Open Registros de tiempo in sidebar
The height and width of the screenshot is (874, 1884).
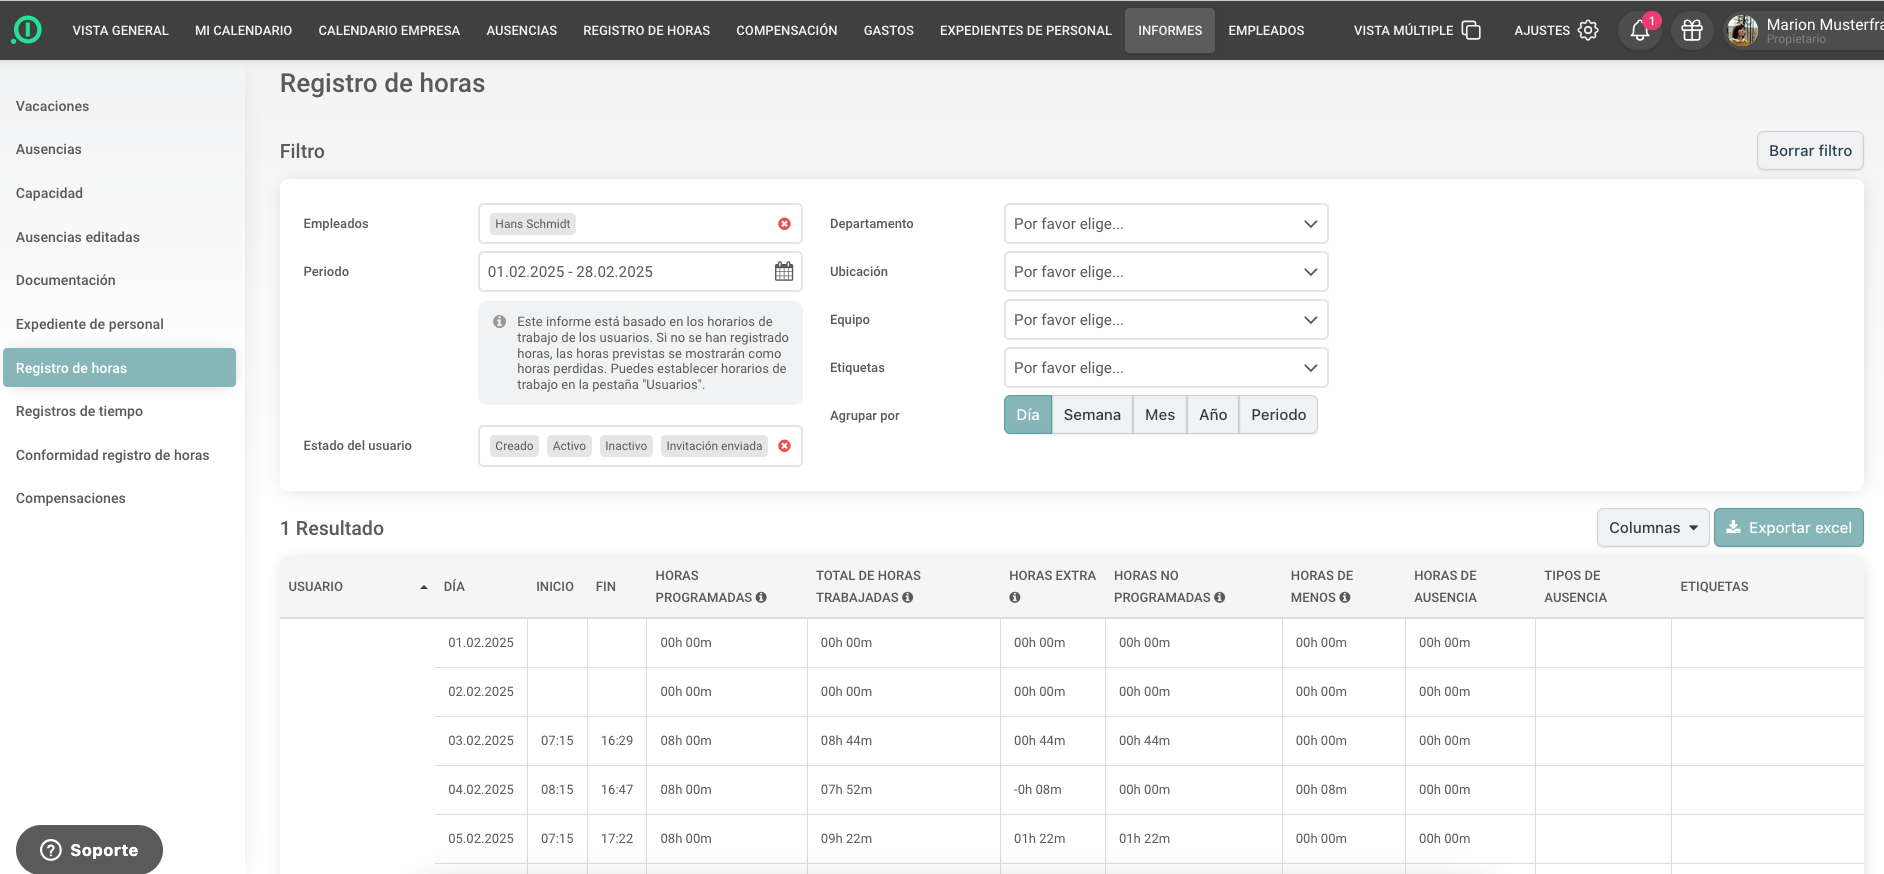pos(79,411)
